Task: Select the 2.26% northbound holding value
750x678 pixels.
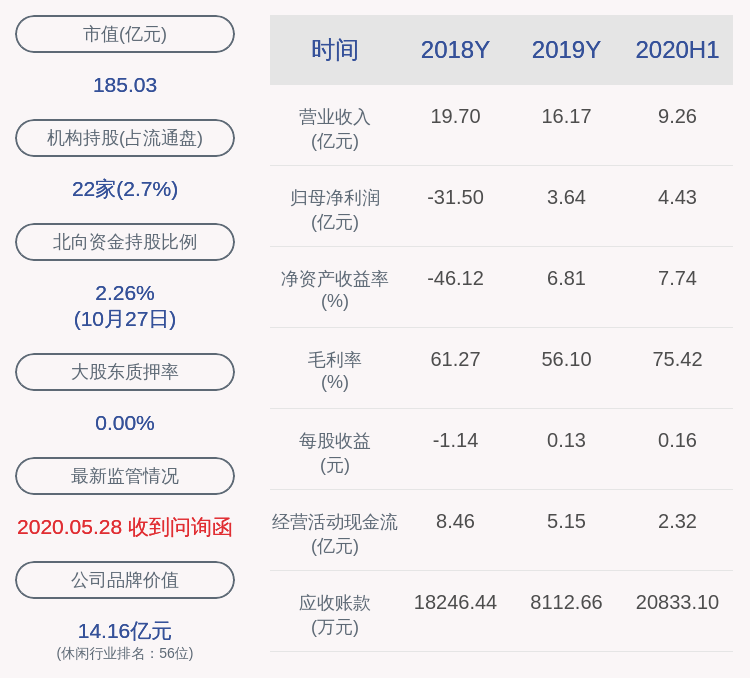Action: [x=125, y=293]
